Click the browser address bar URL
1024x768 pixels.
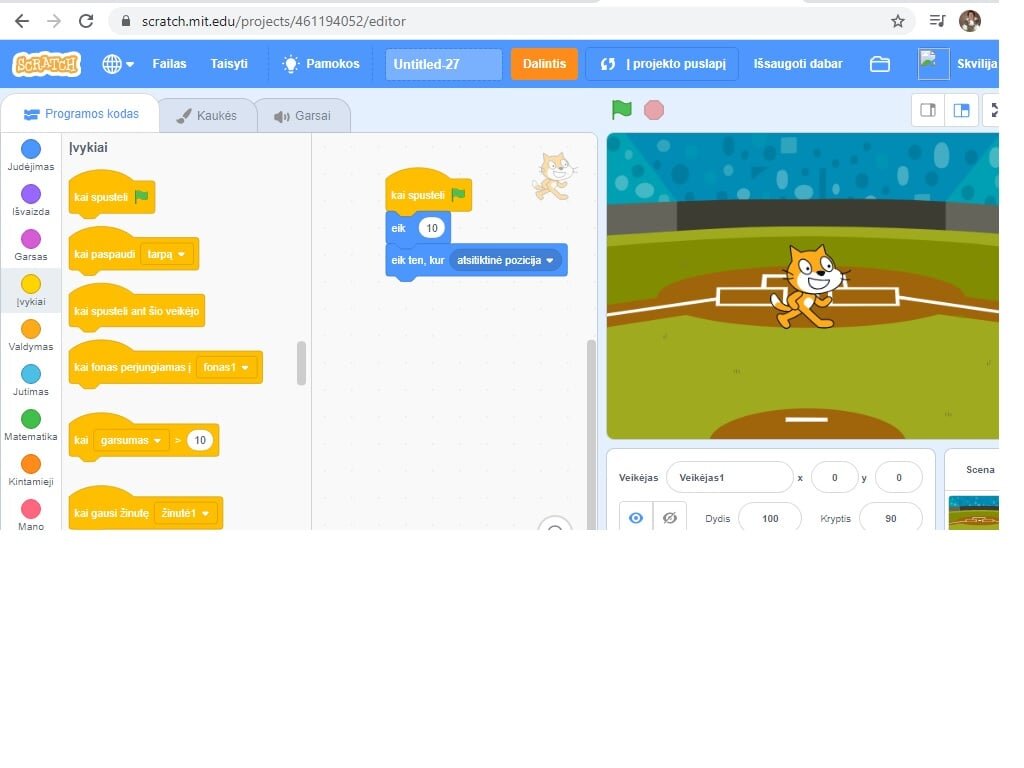[274, 21]
